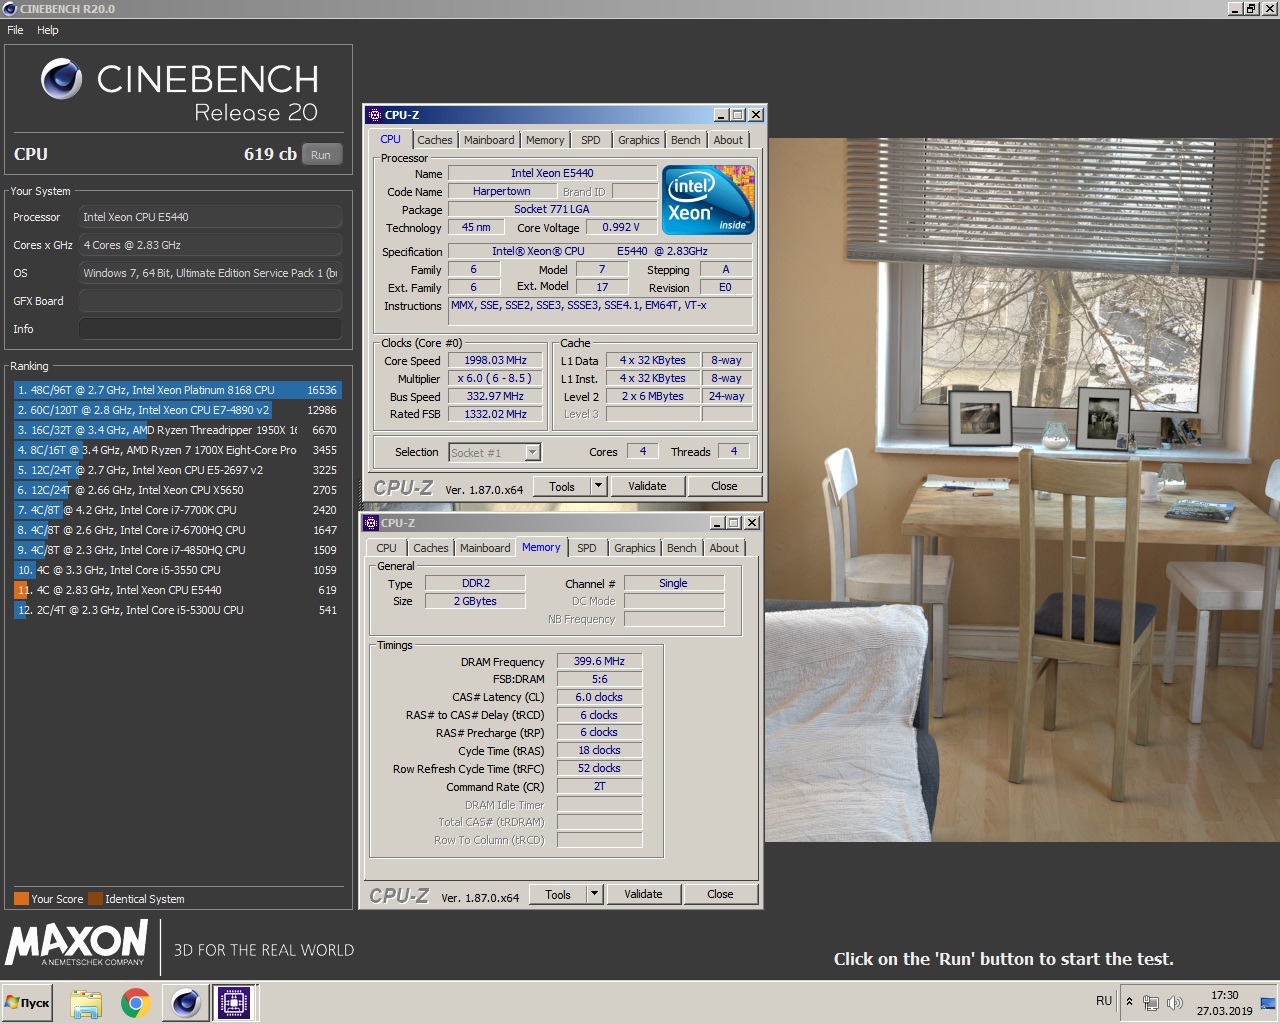Open SPD tab in upper CPU-Z
This screenshot has width=1280, height=1024.
(591, 140)
